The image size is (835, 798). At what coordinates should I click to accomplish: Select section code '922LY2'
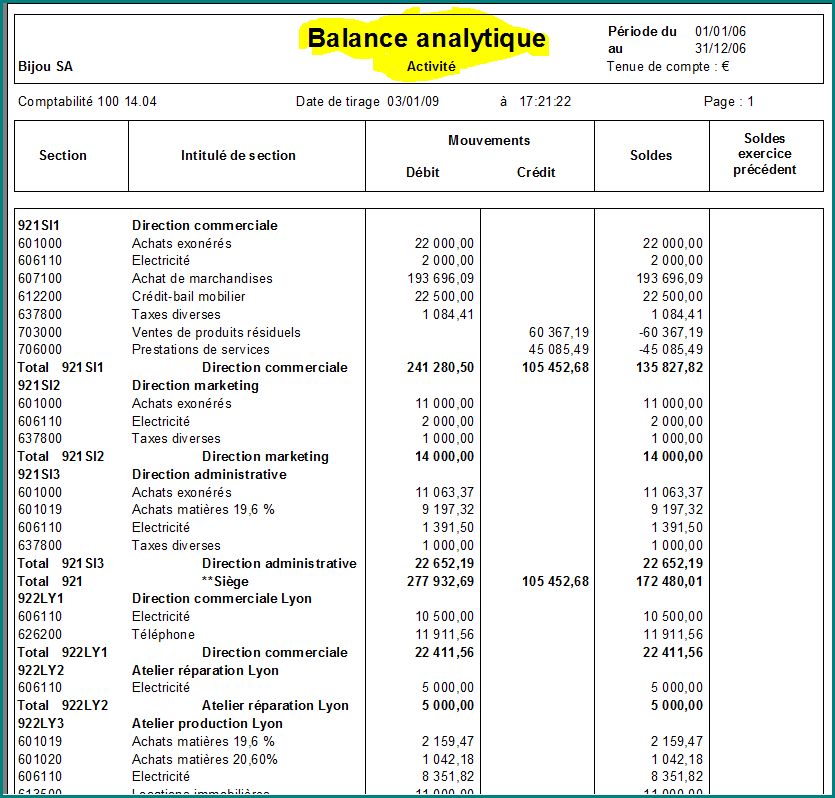click(x=41, y=670)
